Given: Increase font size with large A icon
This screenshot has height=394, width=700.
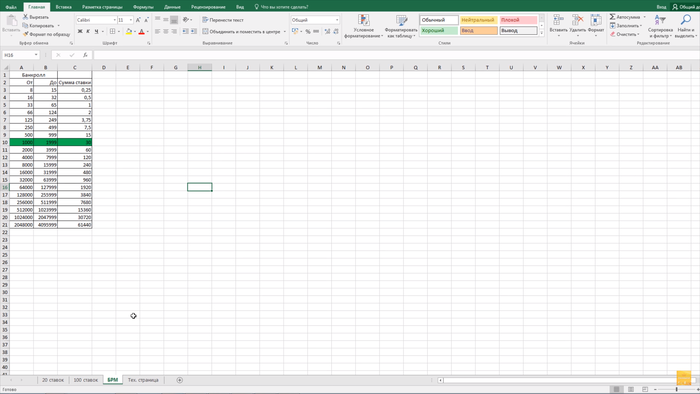Looking at the screenshot, I should click(x=138, y=20).
